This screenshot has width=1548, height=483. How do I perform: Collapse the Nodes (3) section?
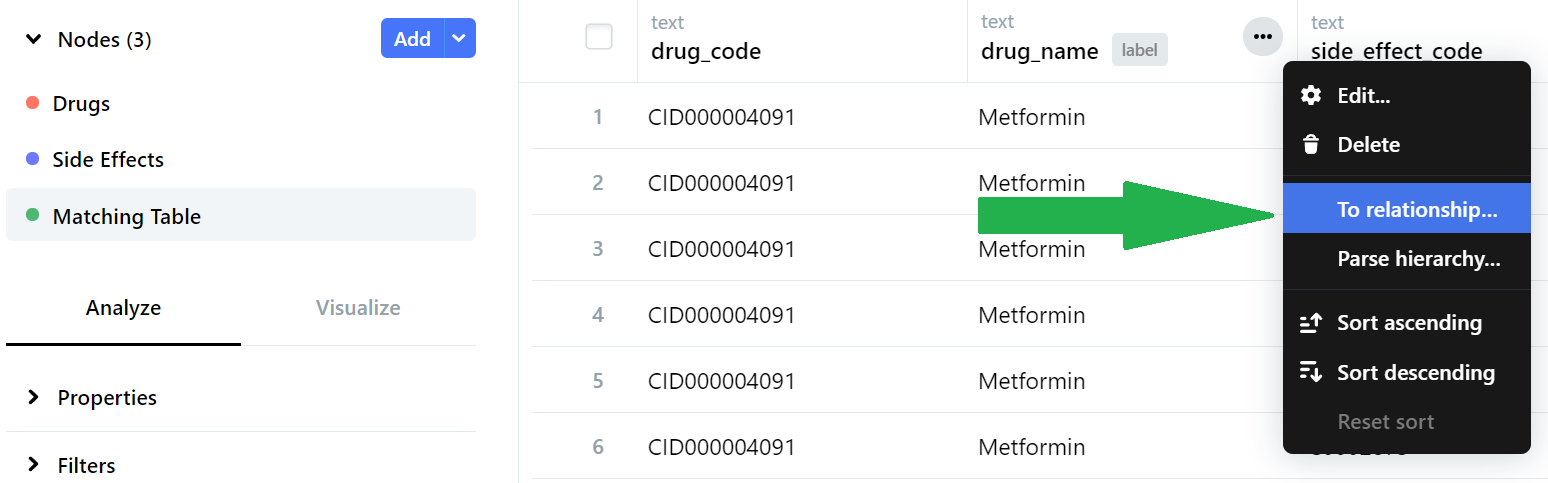34,40
